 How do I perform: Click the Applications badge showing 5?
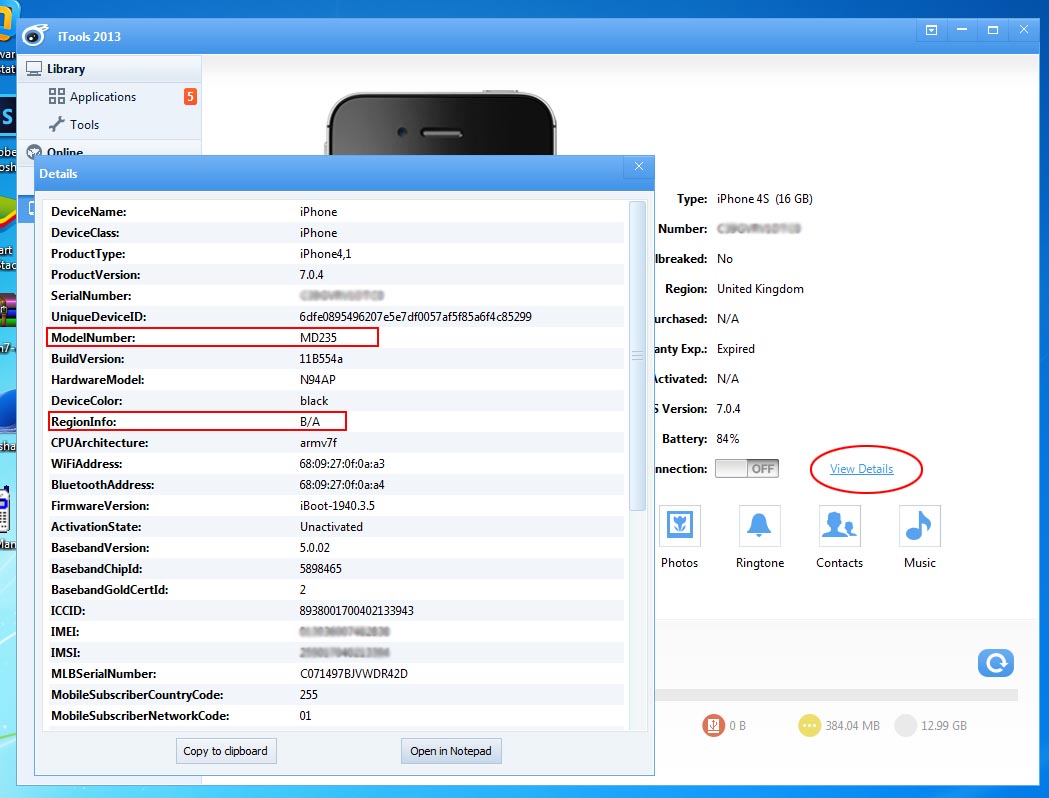pos(190,96)
